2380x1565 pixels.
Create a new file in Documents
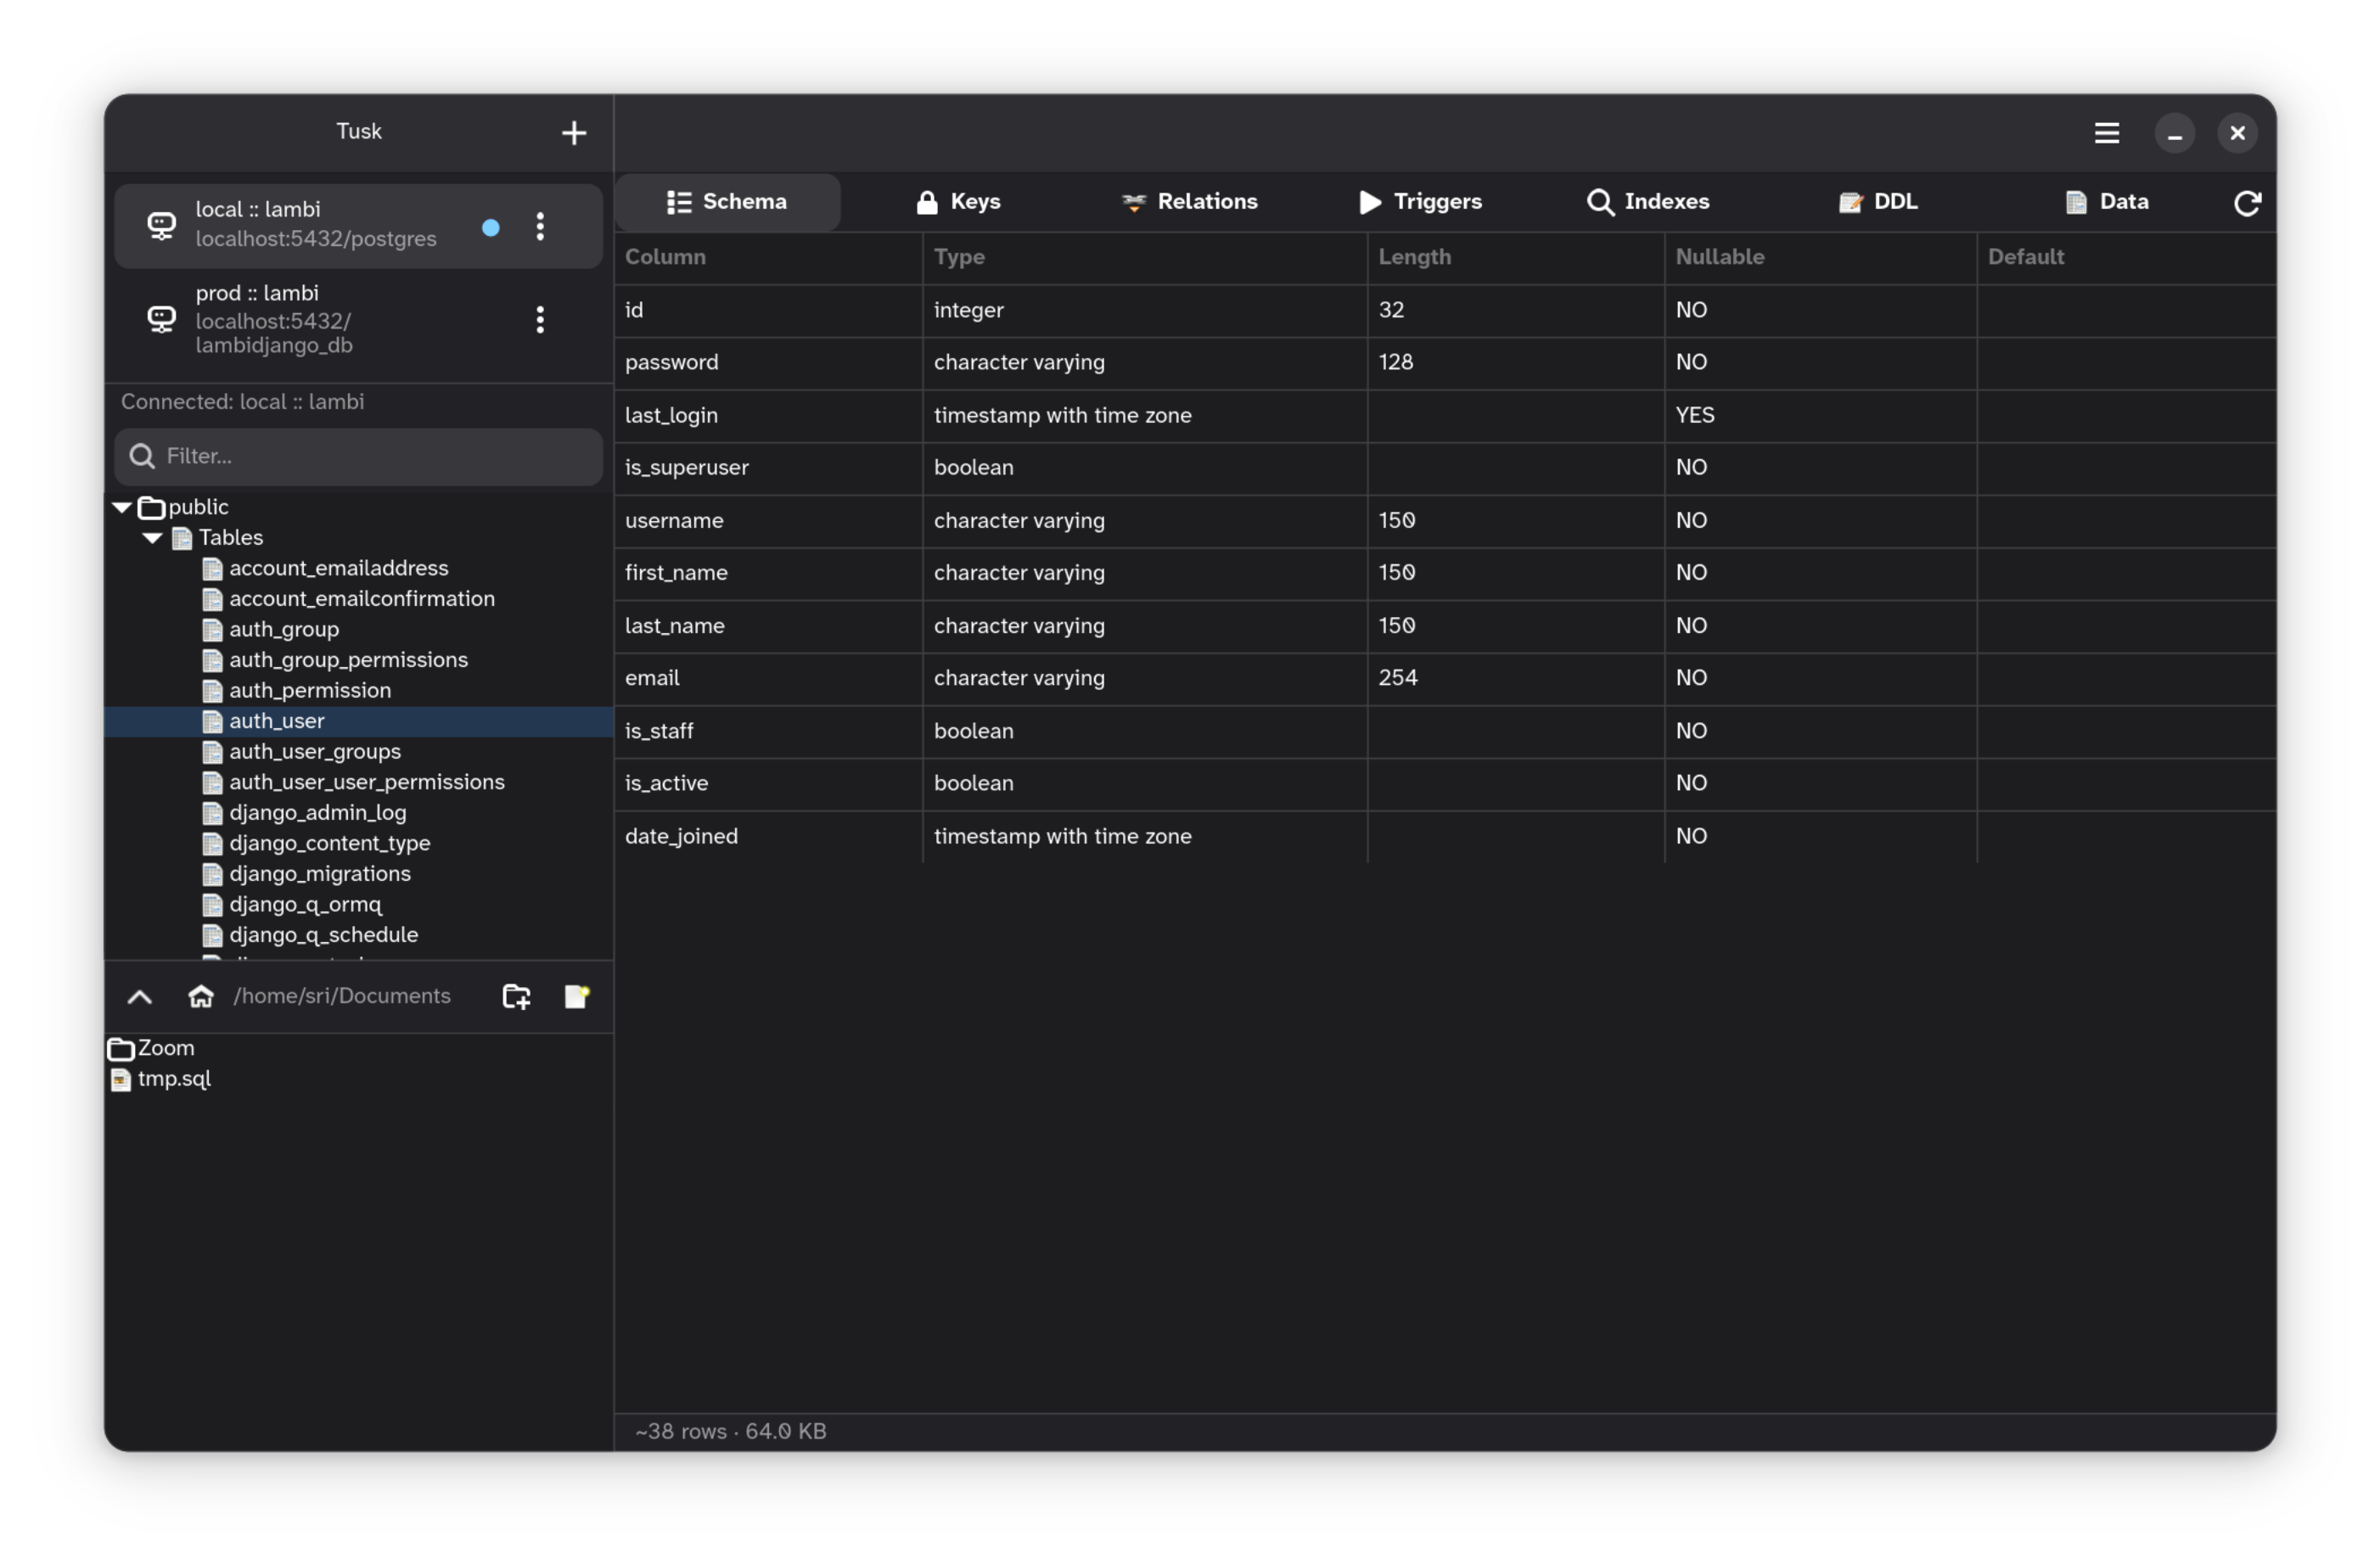pyautogui.click(x=576, y=996)
